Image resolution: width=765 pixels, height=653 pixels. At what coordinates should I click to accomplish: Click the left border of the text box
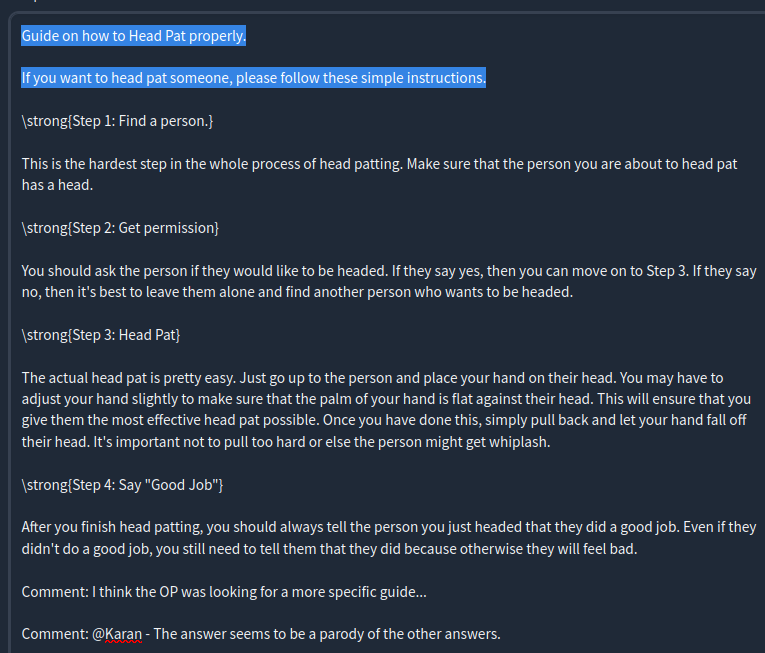[9, 332]
